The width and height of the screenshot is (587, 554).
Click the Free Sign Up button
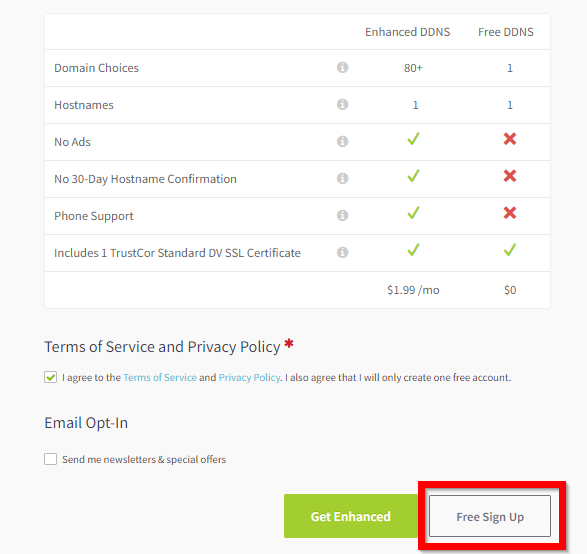(490, 516)
